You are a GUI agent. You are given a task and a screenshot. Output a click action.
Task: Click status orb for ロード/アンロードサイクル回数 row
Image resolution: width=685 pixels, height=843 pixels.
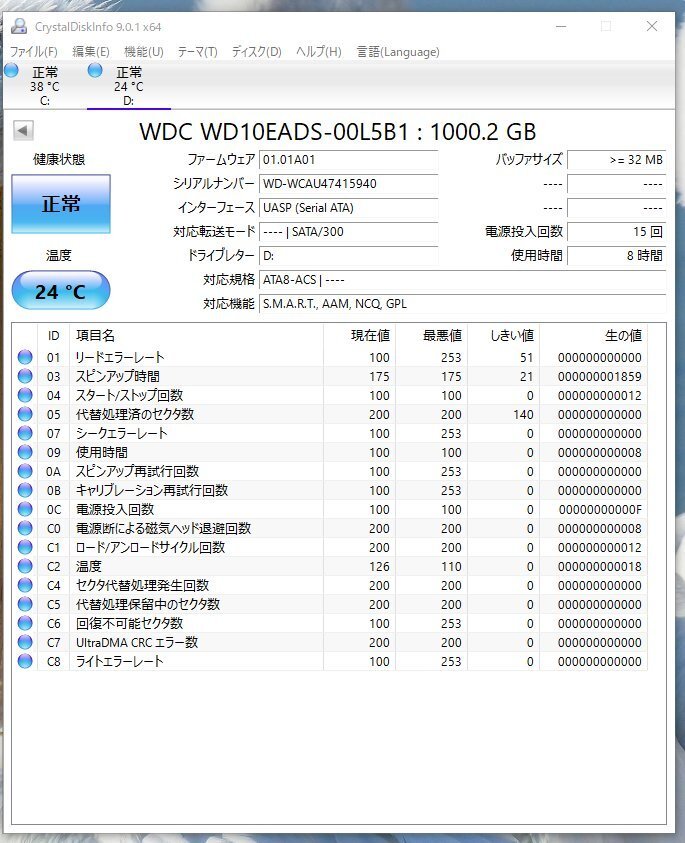pos(25,547)
